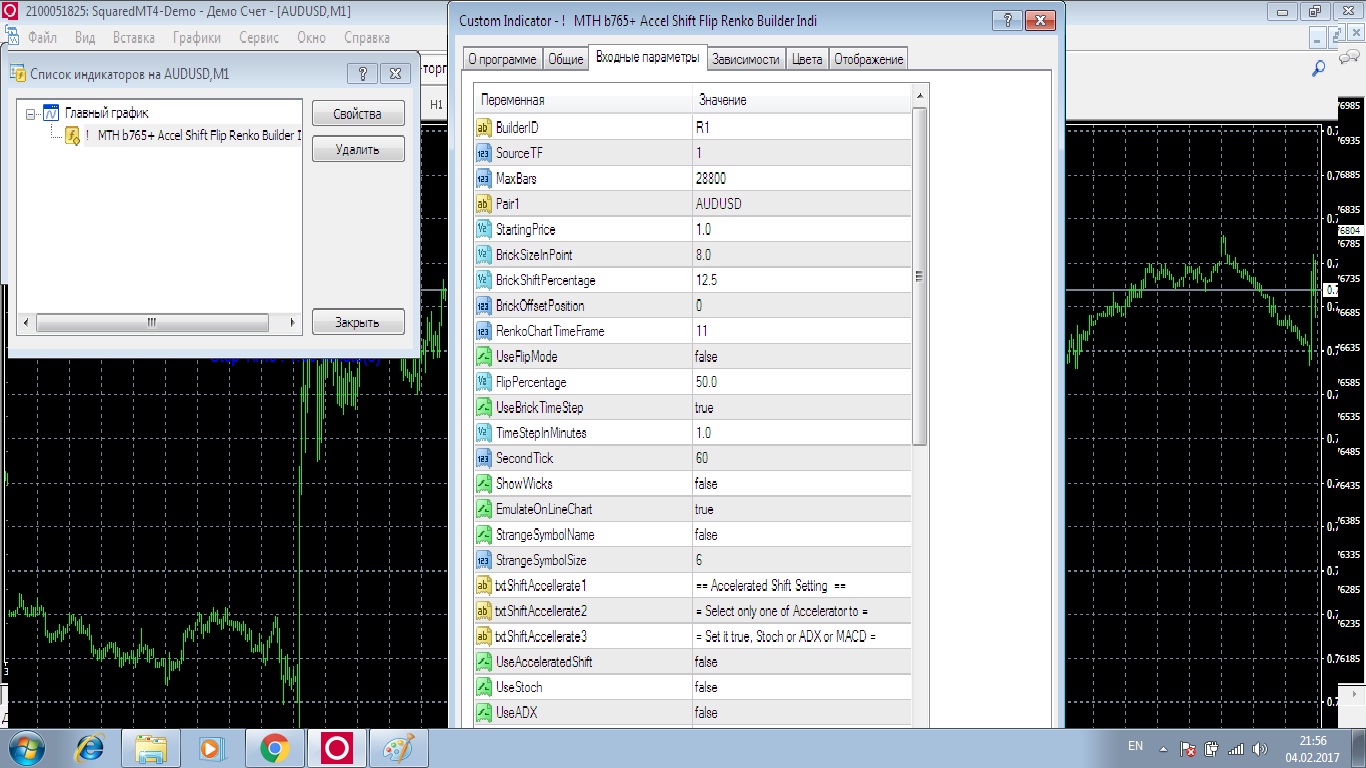Click the parameters list vertical scrollbar
Screen dimensions: 1366x768
point(920,276)
